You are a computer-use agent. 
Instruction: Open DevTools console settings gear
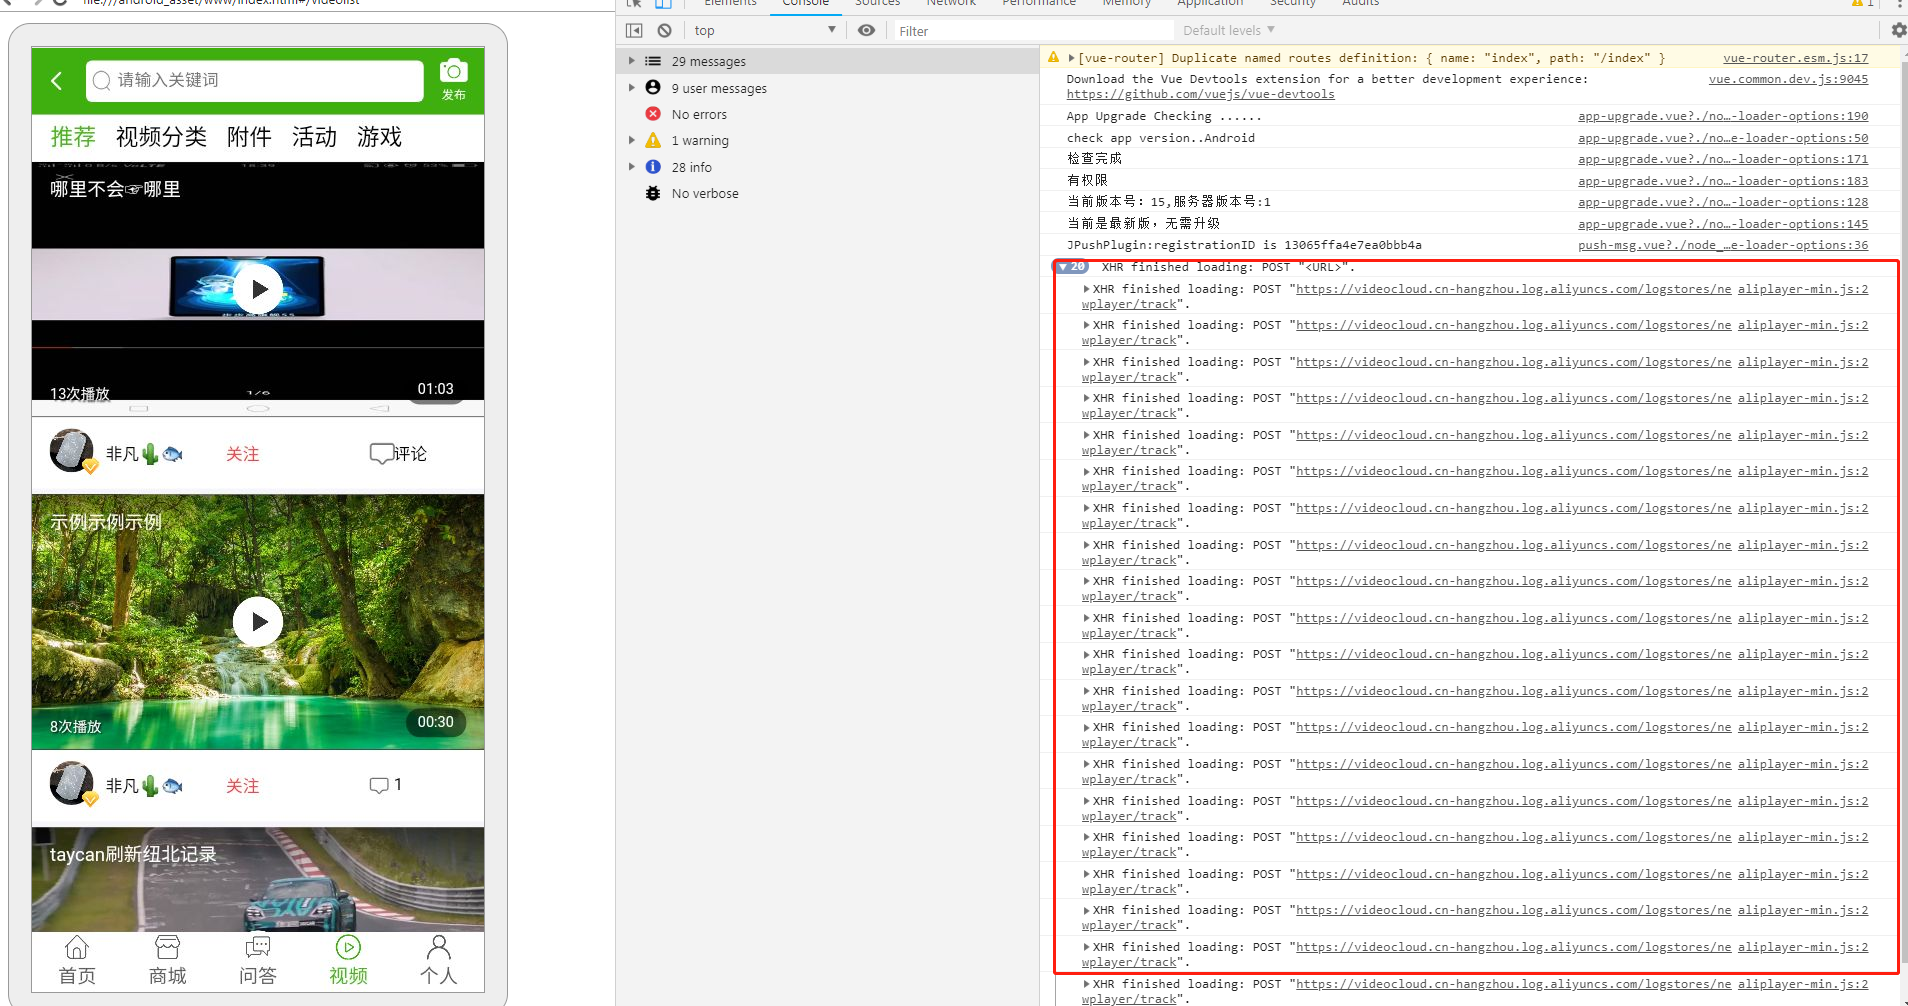coord(1897,29)
